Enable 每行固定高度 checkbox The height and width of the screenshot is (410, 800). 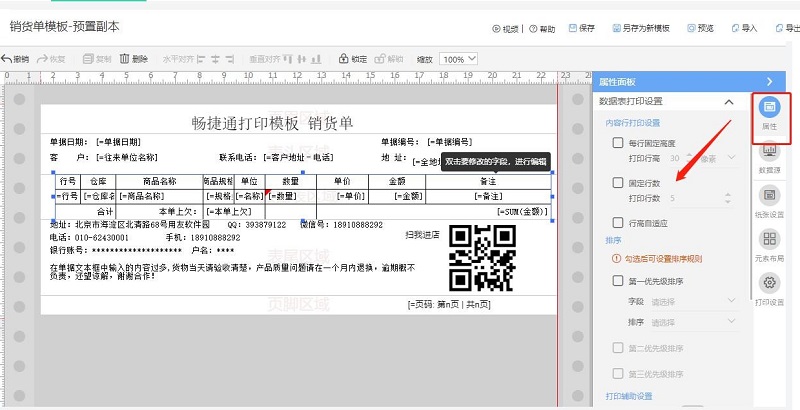[618, 143]
